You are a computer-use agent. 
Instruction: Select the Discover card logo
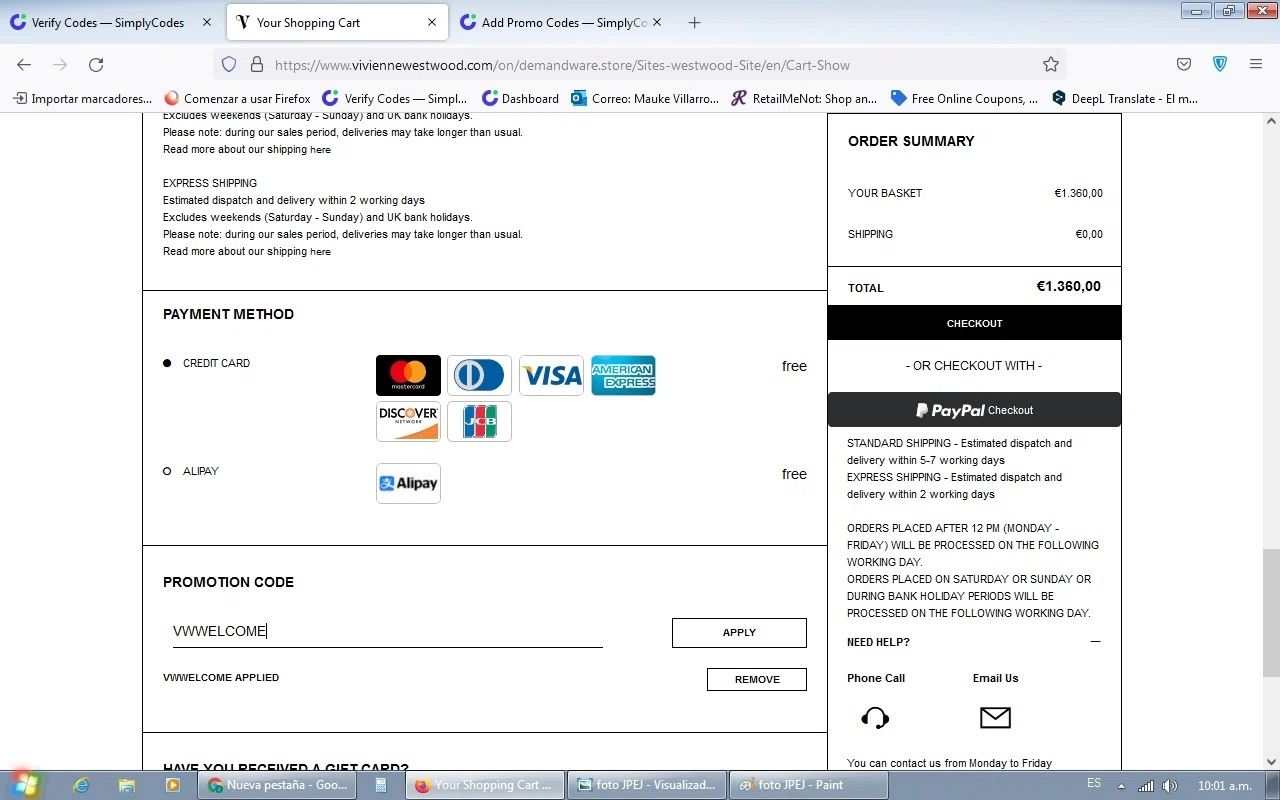pyautogui.click(x=408, y=421)
